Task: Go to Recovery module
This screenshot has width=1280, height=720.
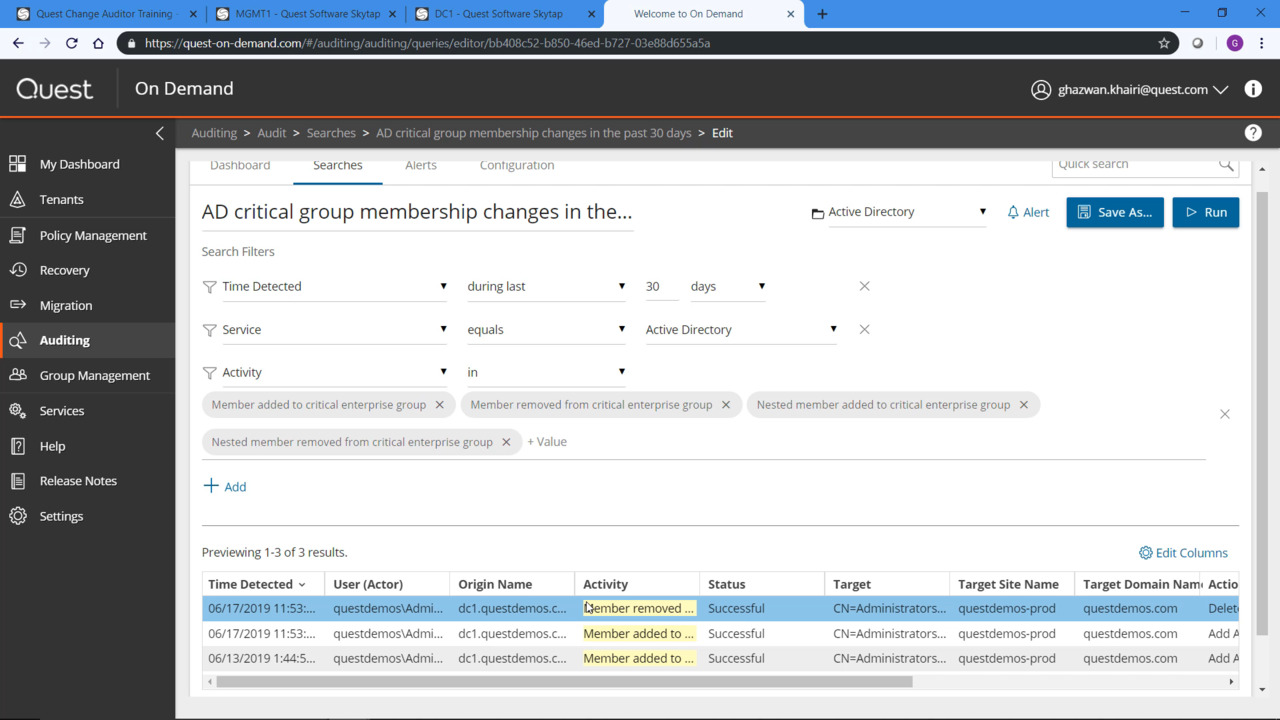Action: 64,270
